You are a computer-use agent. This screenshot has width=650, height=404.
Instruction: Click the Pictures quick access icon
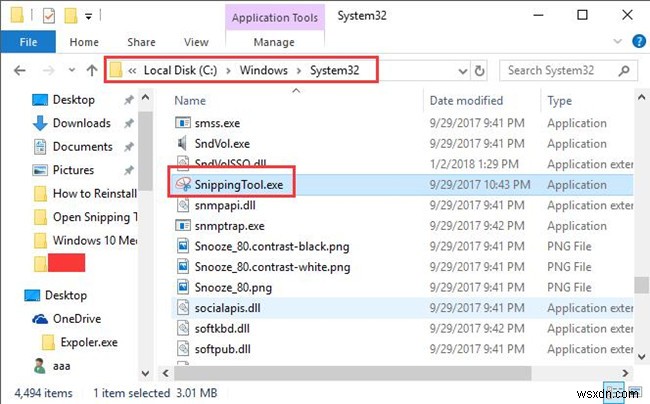click(40, 170)
